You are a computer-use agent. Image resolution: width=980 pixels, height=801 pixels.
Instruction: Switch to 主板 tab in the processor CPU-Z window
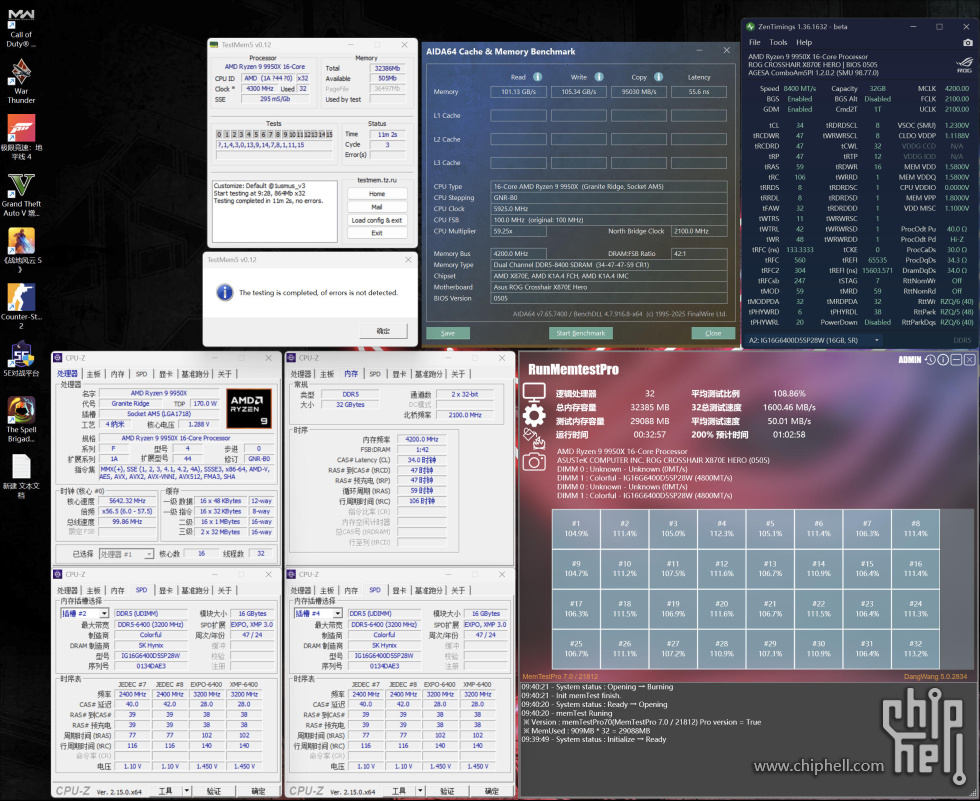(93, 374)
